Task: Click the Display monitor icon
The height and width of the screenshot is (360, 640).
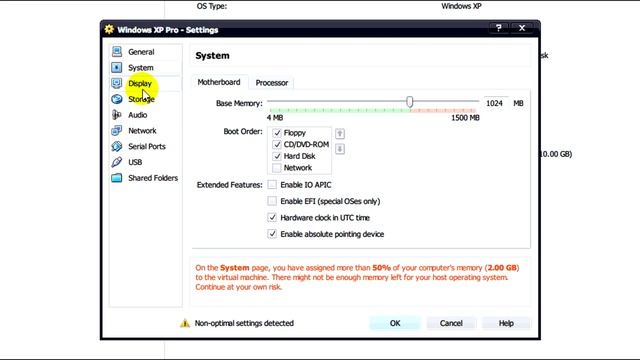Action: [x=117, y=83]
